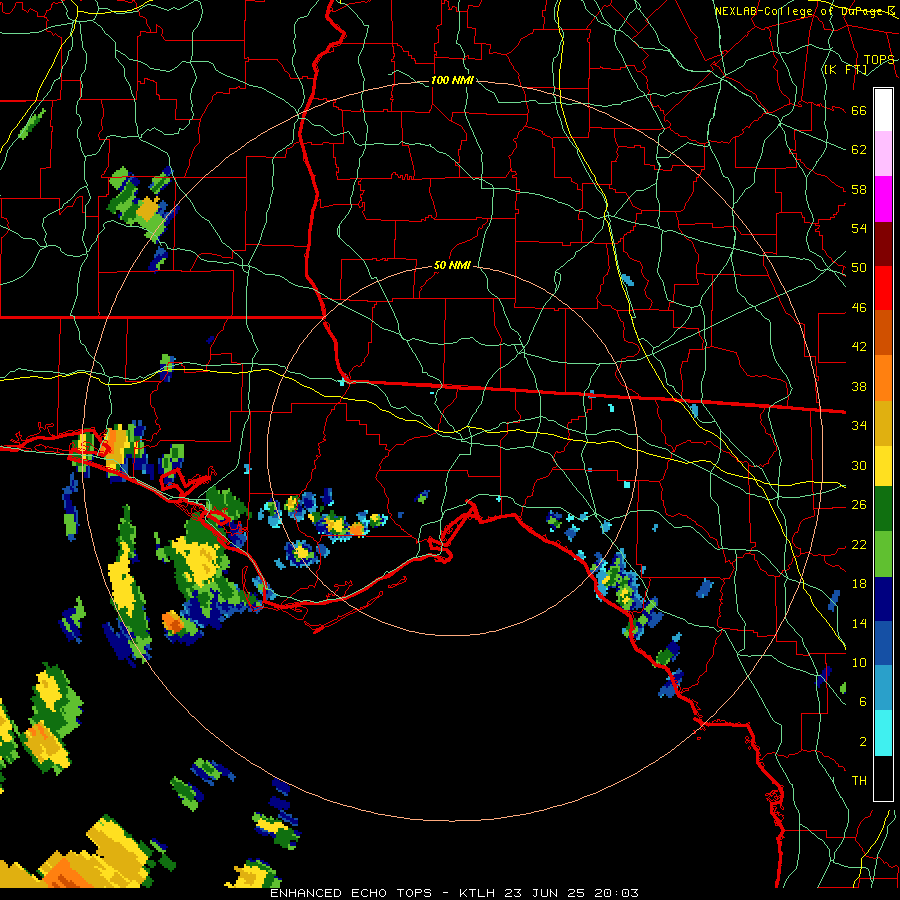The image size is (900, 900).
Task: Select the bright yellow swatch in the color scale
Action: [883, 465]
